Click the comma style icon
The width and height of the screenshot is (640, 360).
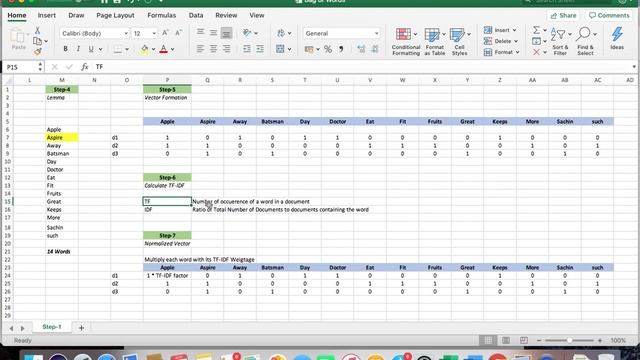click(x=341, y=49)
